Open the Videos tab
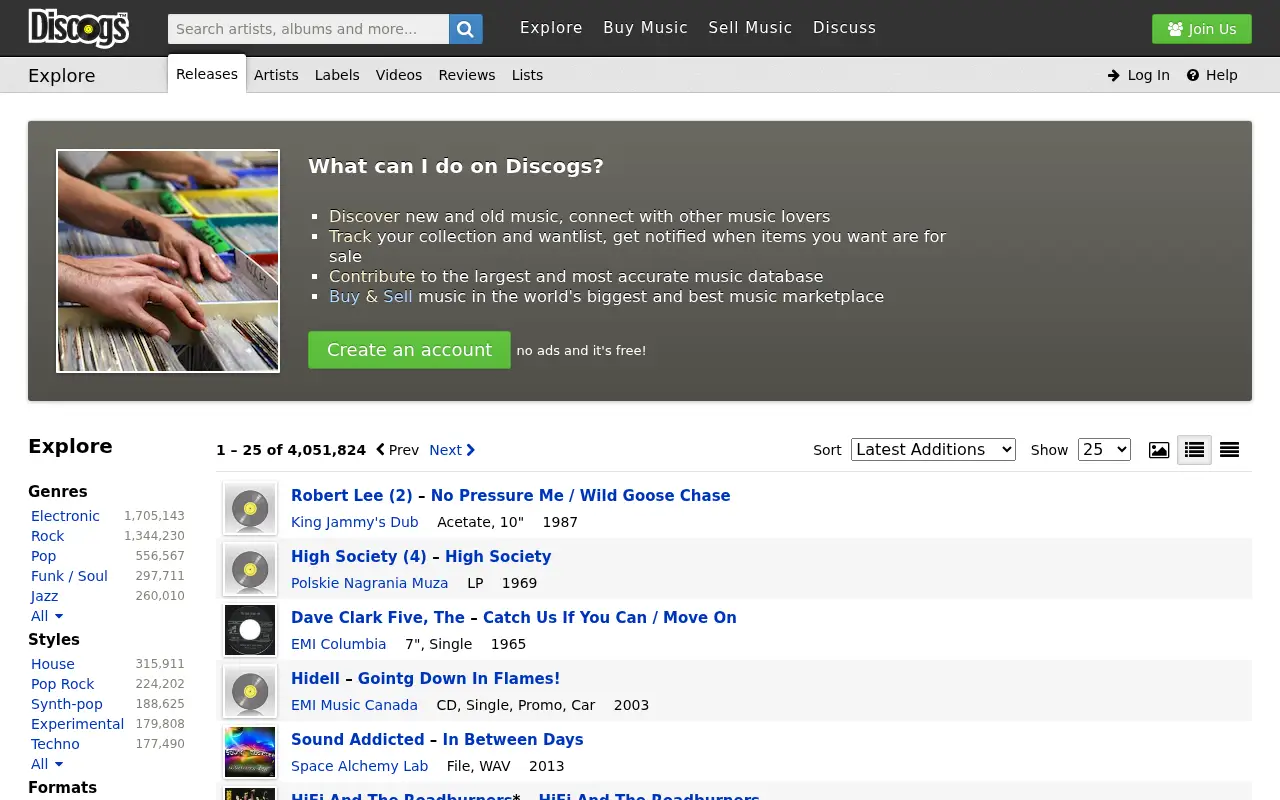Screen dimensions: 1280x800 (399, 75)
